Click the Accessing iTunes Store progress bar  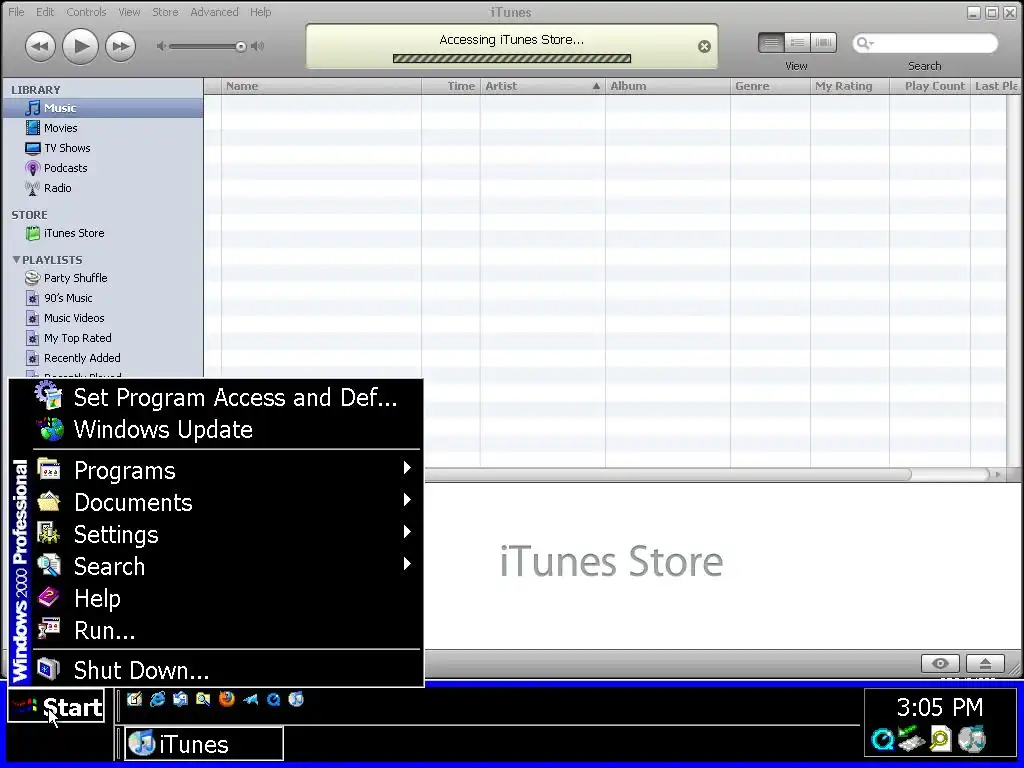[511, 59]
